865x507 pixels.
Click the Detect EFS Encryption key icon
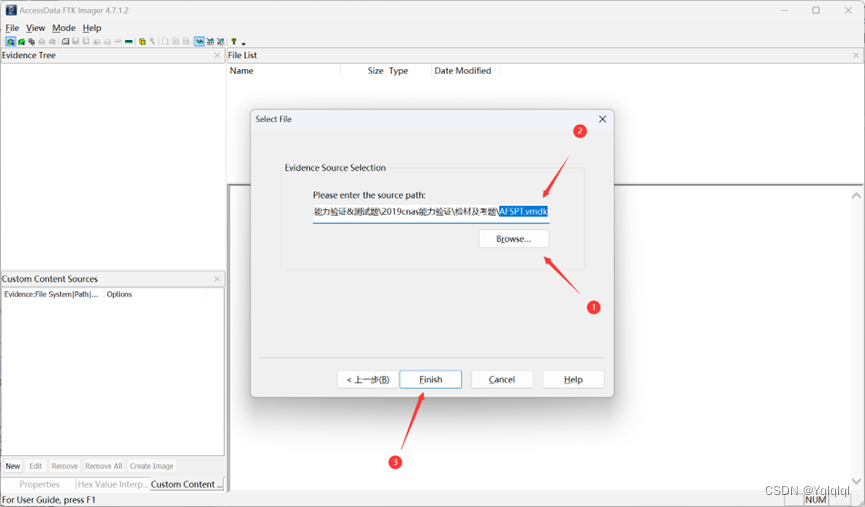(x=152, y=41)
